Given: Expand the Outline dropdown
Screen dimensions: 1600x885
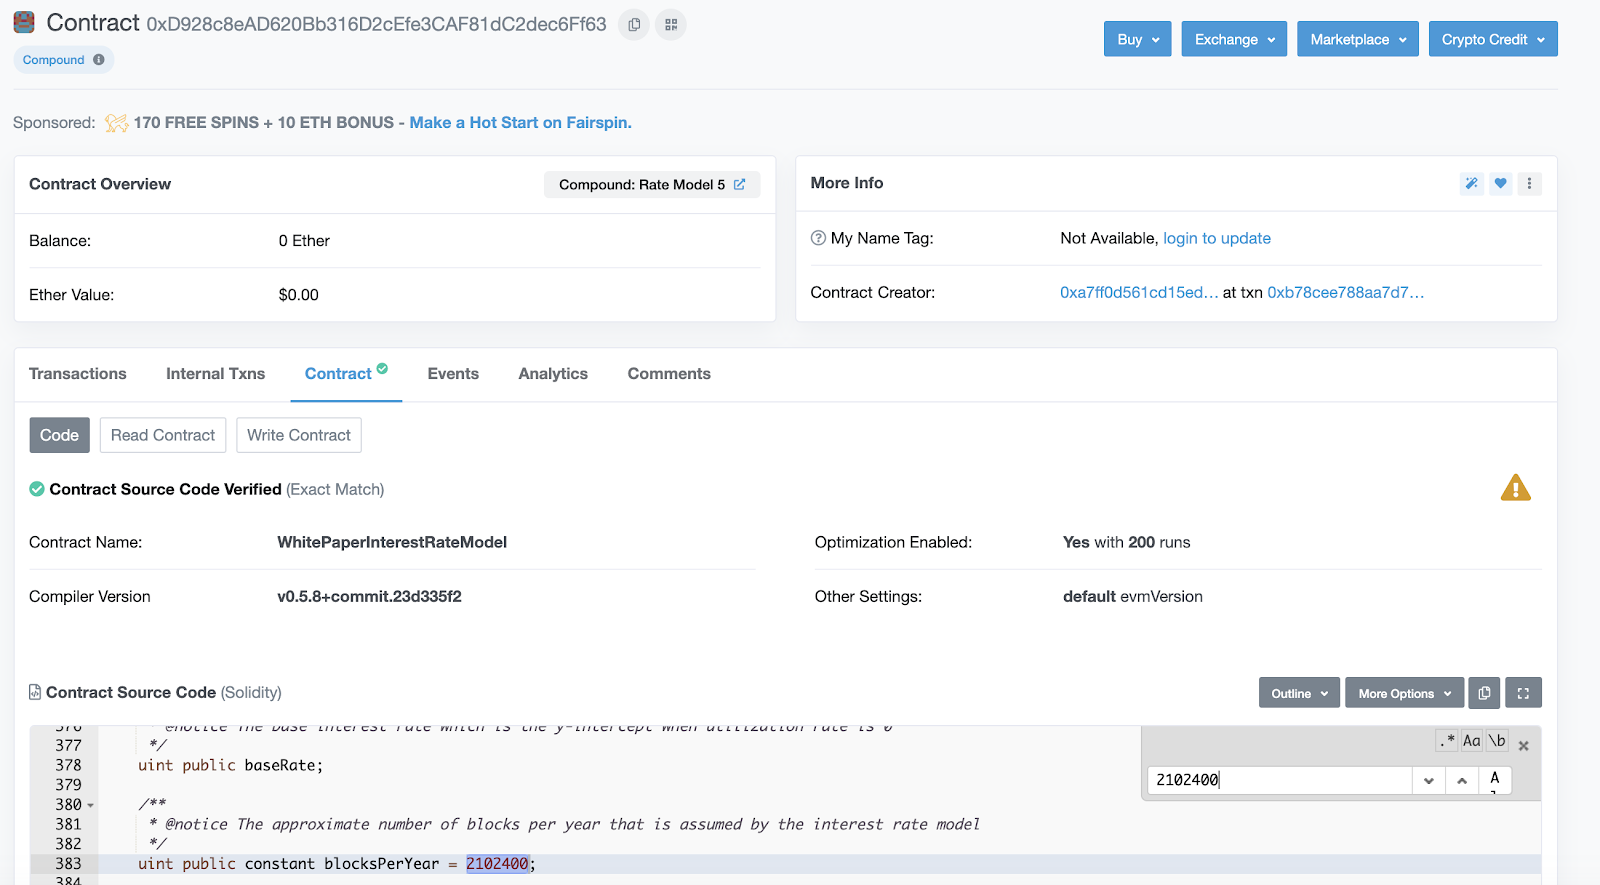Looking at the screenshot, I should 1299,693.
